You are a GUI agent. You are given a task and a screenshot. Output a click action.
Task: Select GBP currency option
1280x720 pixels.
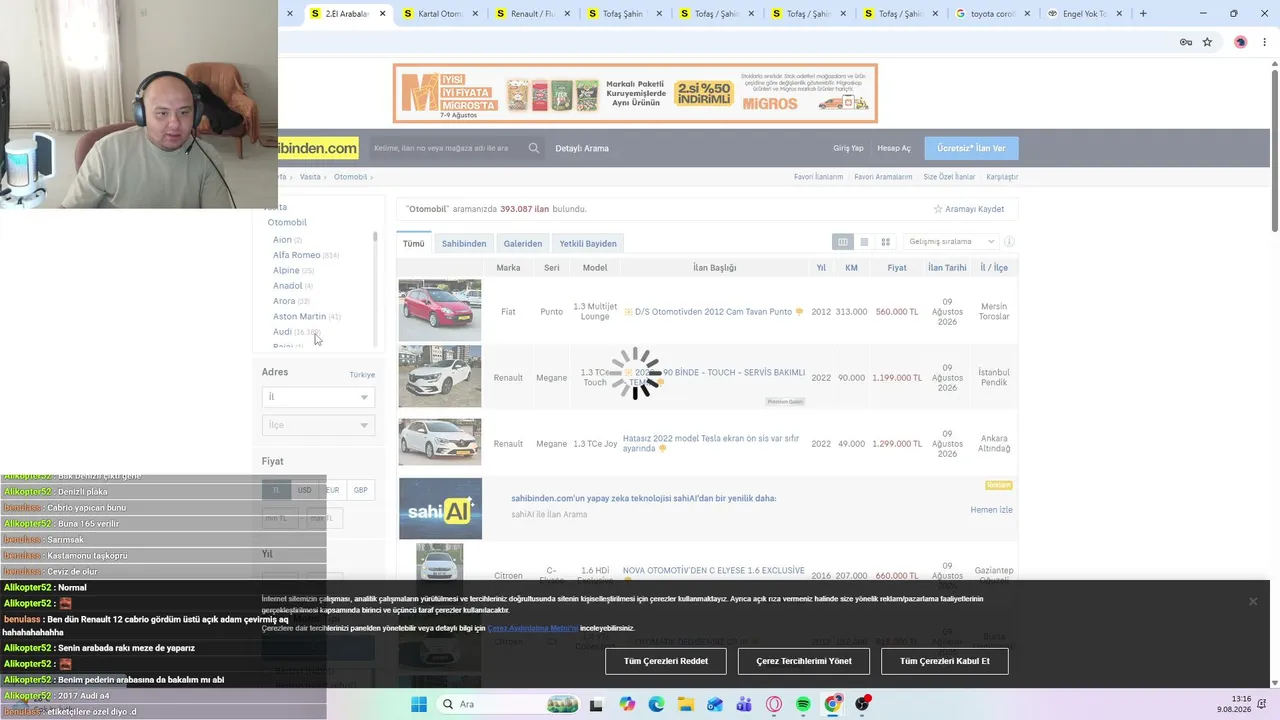click(x=360, y=490)
